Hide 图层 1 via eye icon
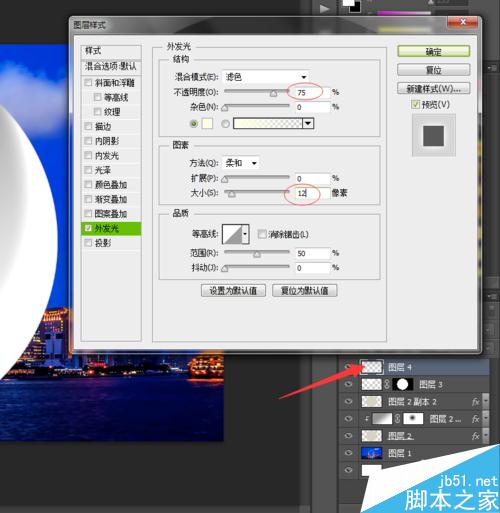500x513 pixels. click(x=349, y=453)
